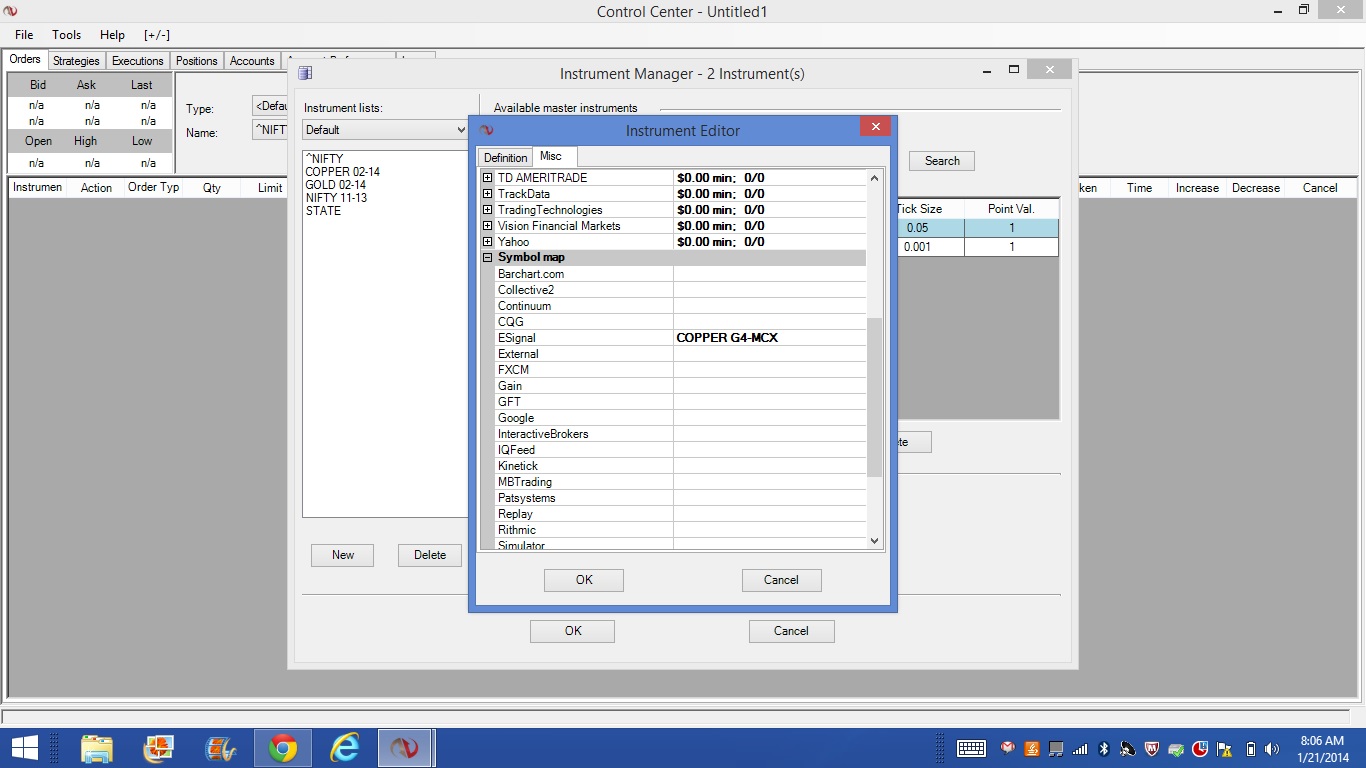
Task: Click the printer with green check tray icon
Action: tap(1176, 749)
